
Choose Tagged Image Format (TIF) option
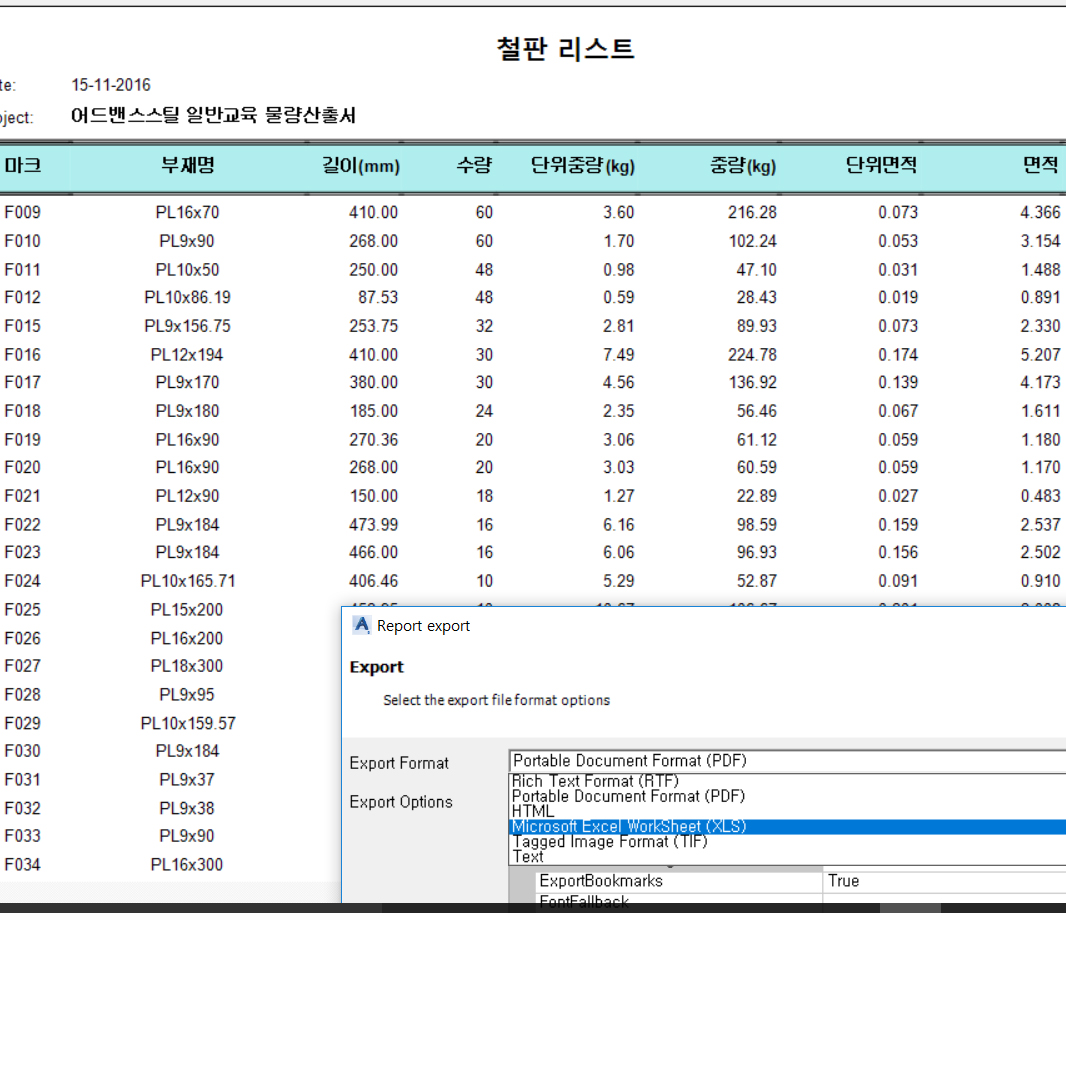787,842
